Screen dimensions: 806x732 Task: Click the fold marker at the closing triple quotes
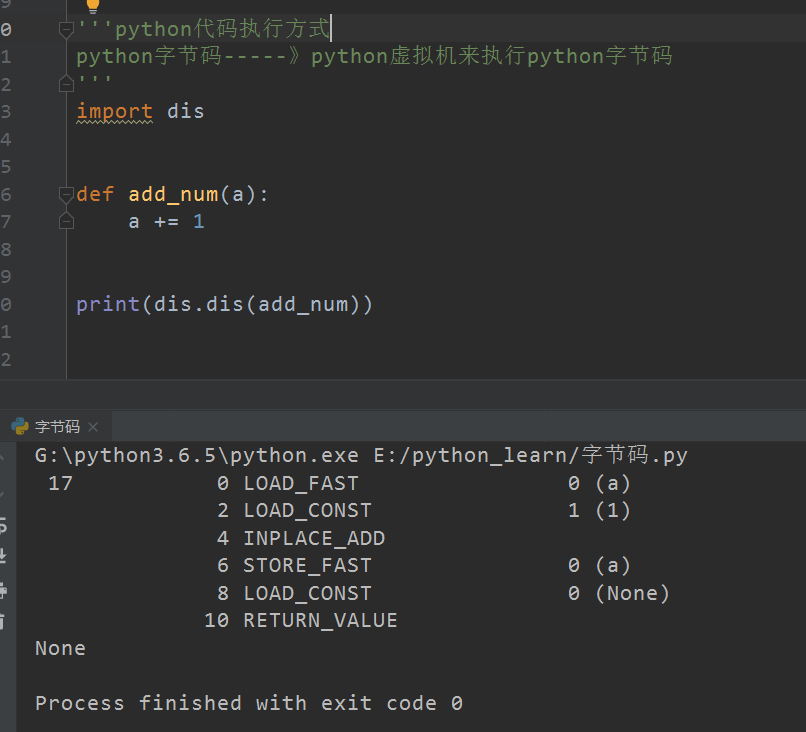pos(66,83)
